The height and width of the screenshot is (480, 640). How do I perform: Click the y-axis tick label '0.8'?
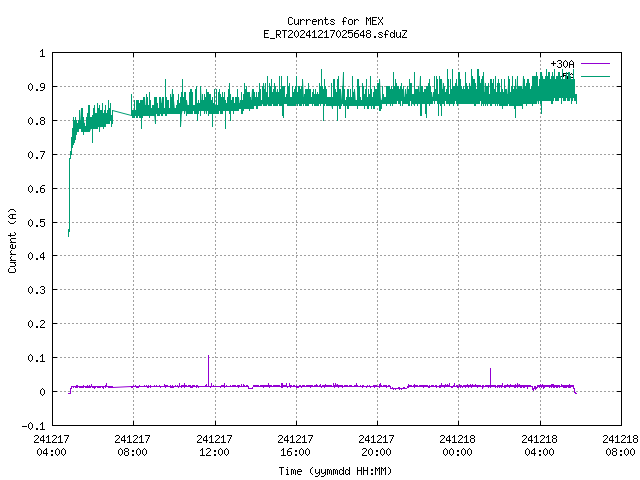(x=36, y=121)
